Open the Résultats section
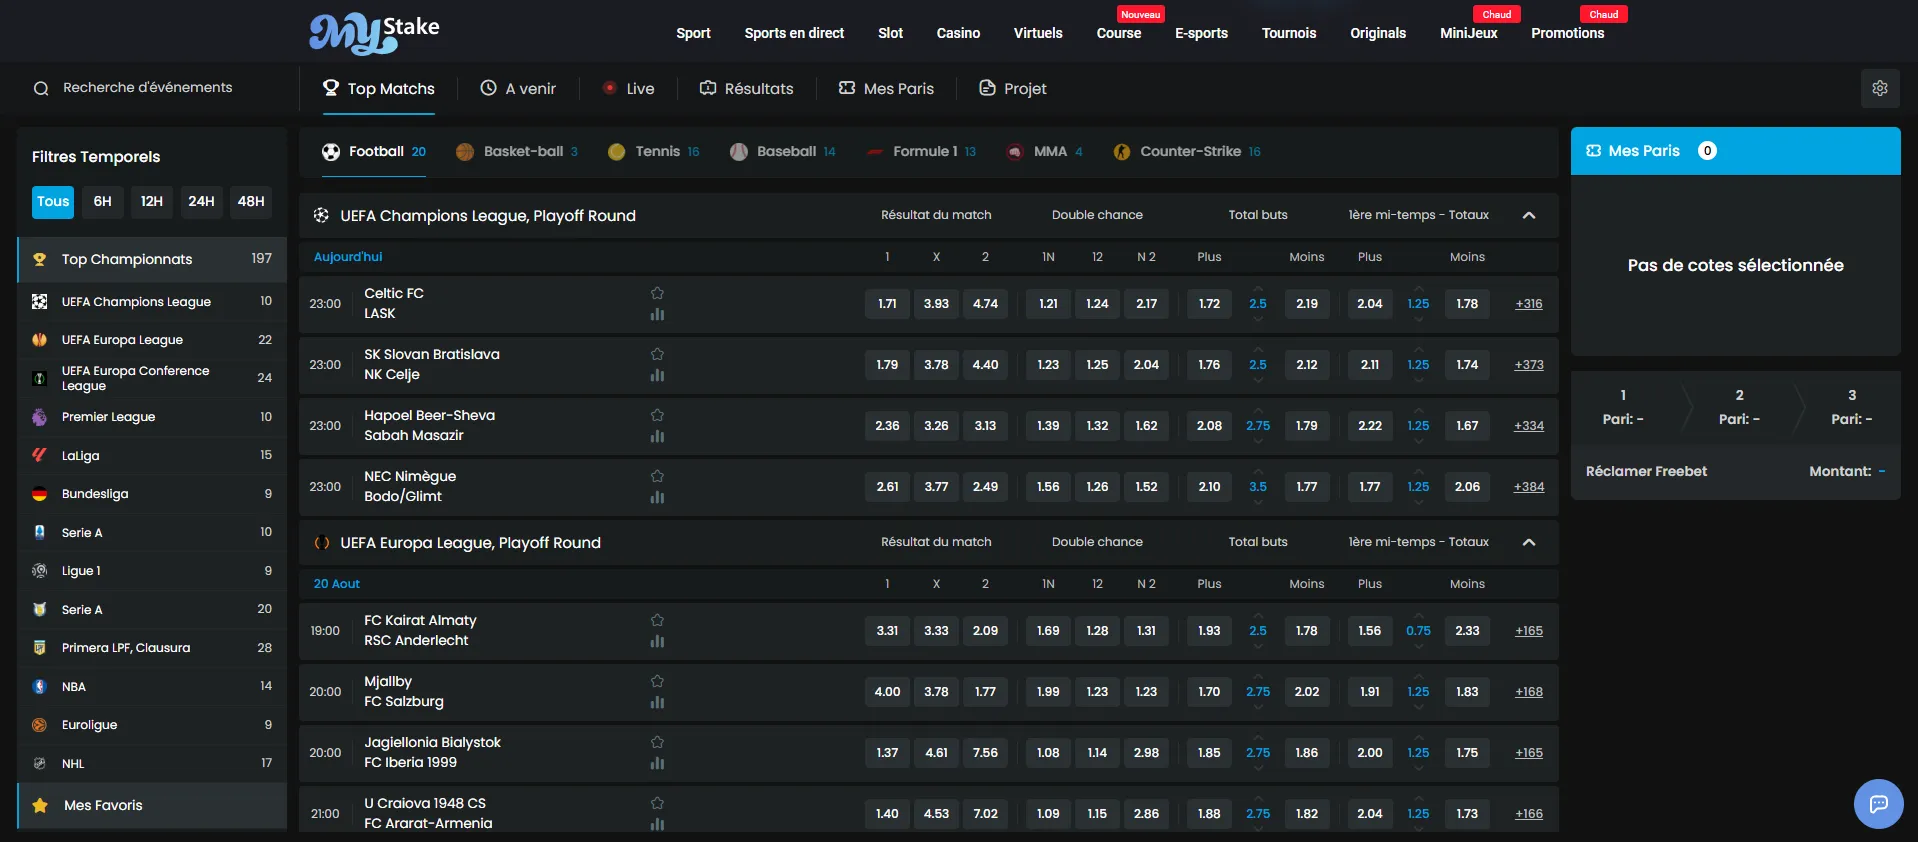 (746, 89)
